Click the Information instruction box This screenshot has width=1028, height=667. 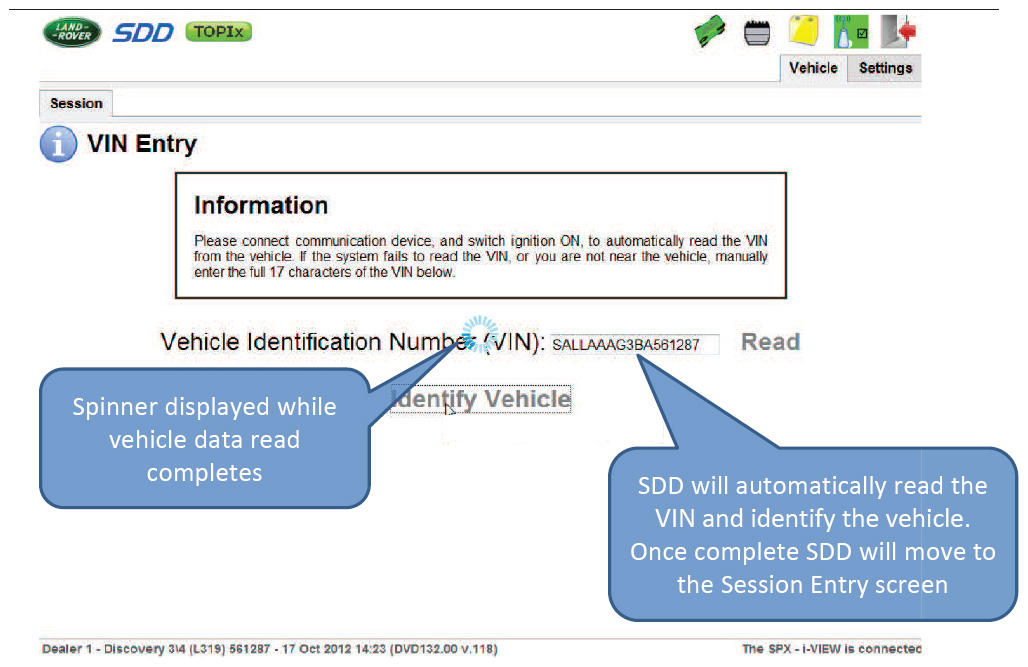click(x=480, y=235)
